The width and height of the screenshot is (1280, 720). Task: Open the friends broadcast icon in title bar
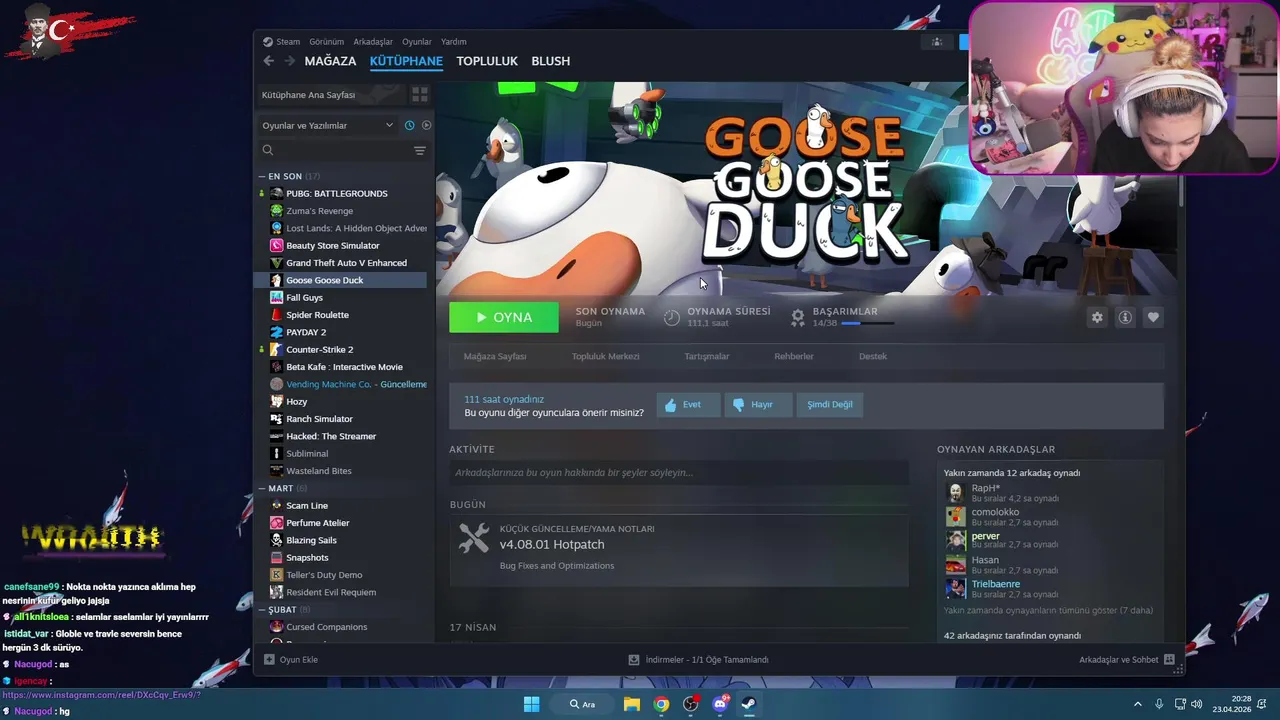[x=937, y=42]
